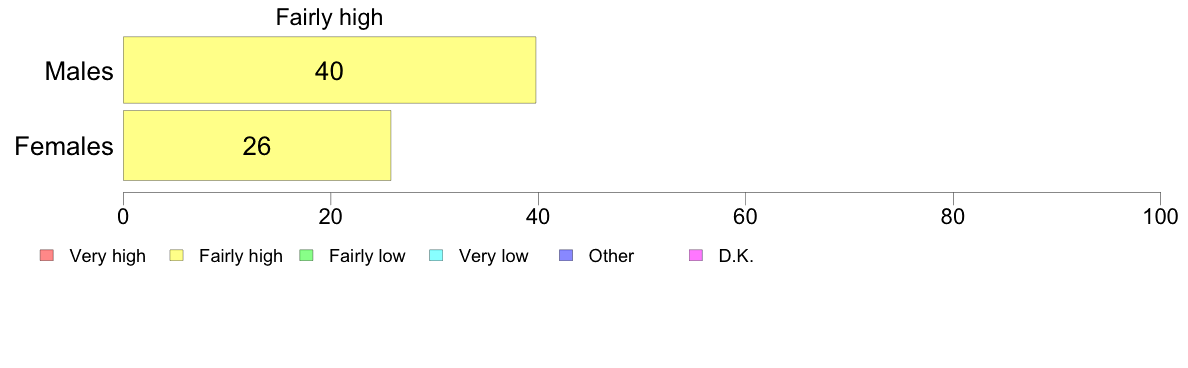Click the D.K. legend text
This screenshot has width=1188, height=368.
(x=736, y=257)
